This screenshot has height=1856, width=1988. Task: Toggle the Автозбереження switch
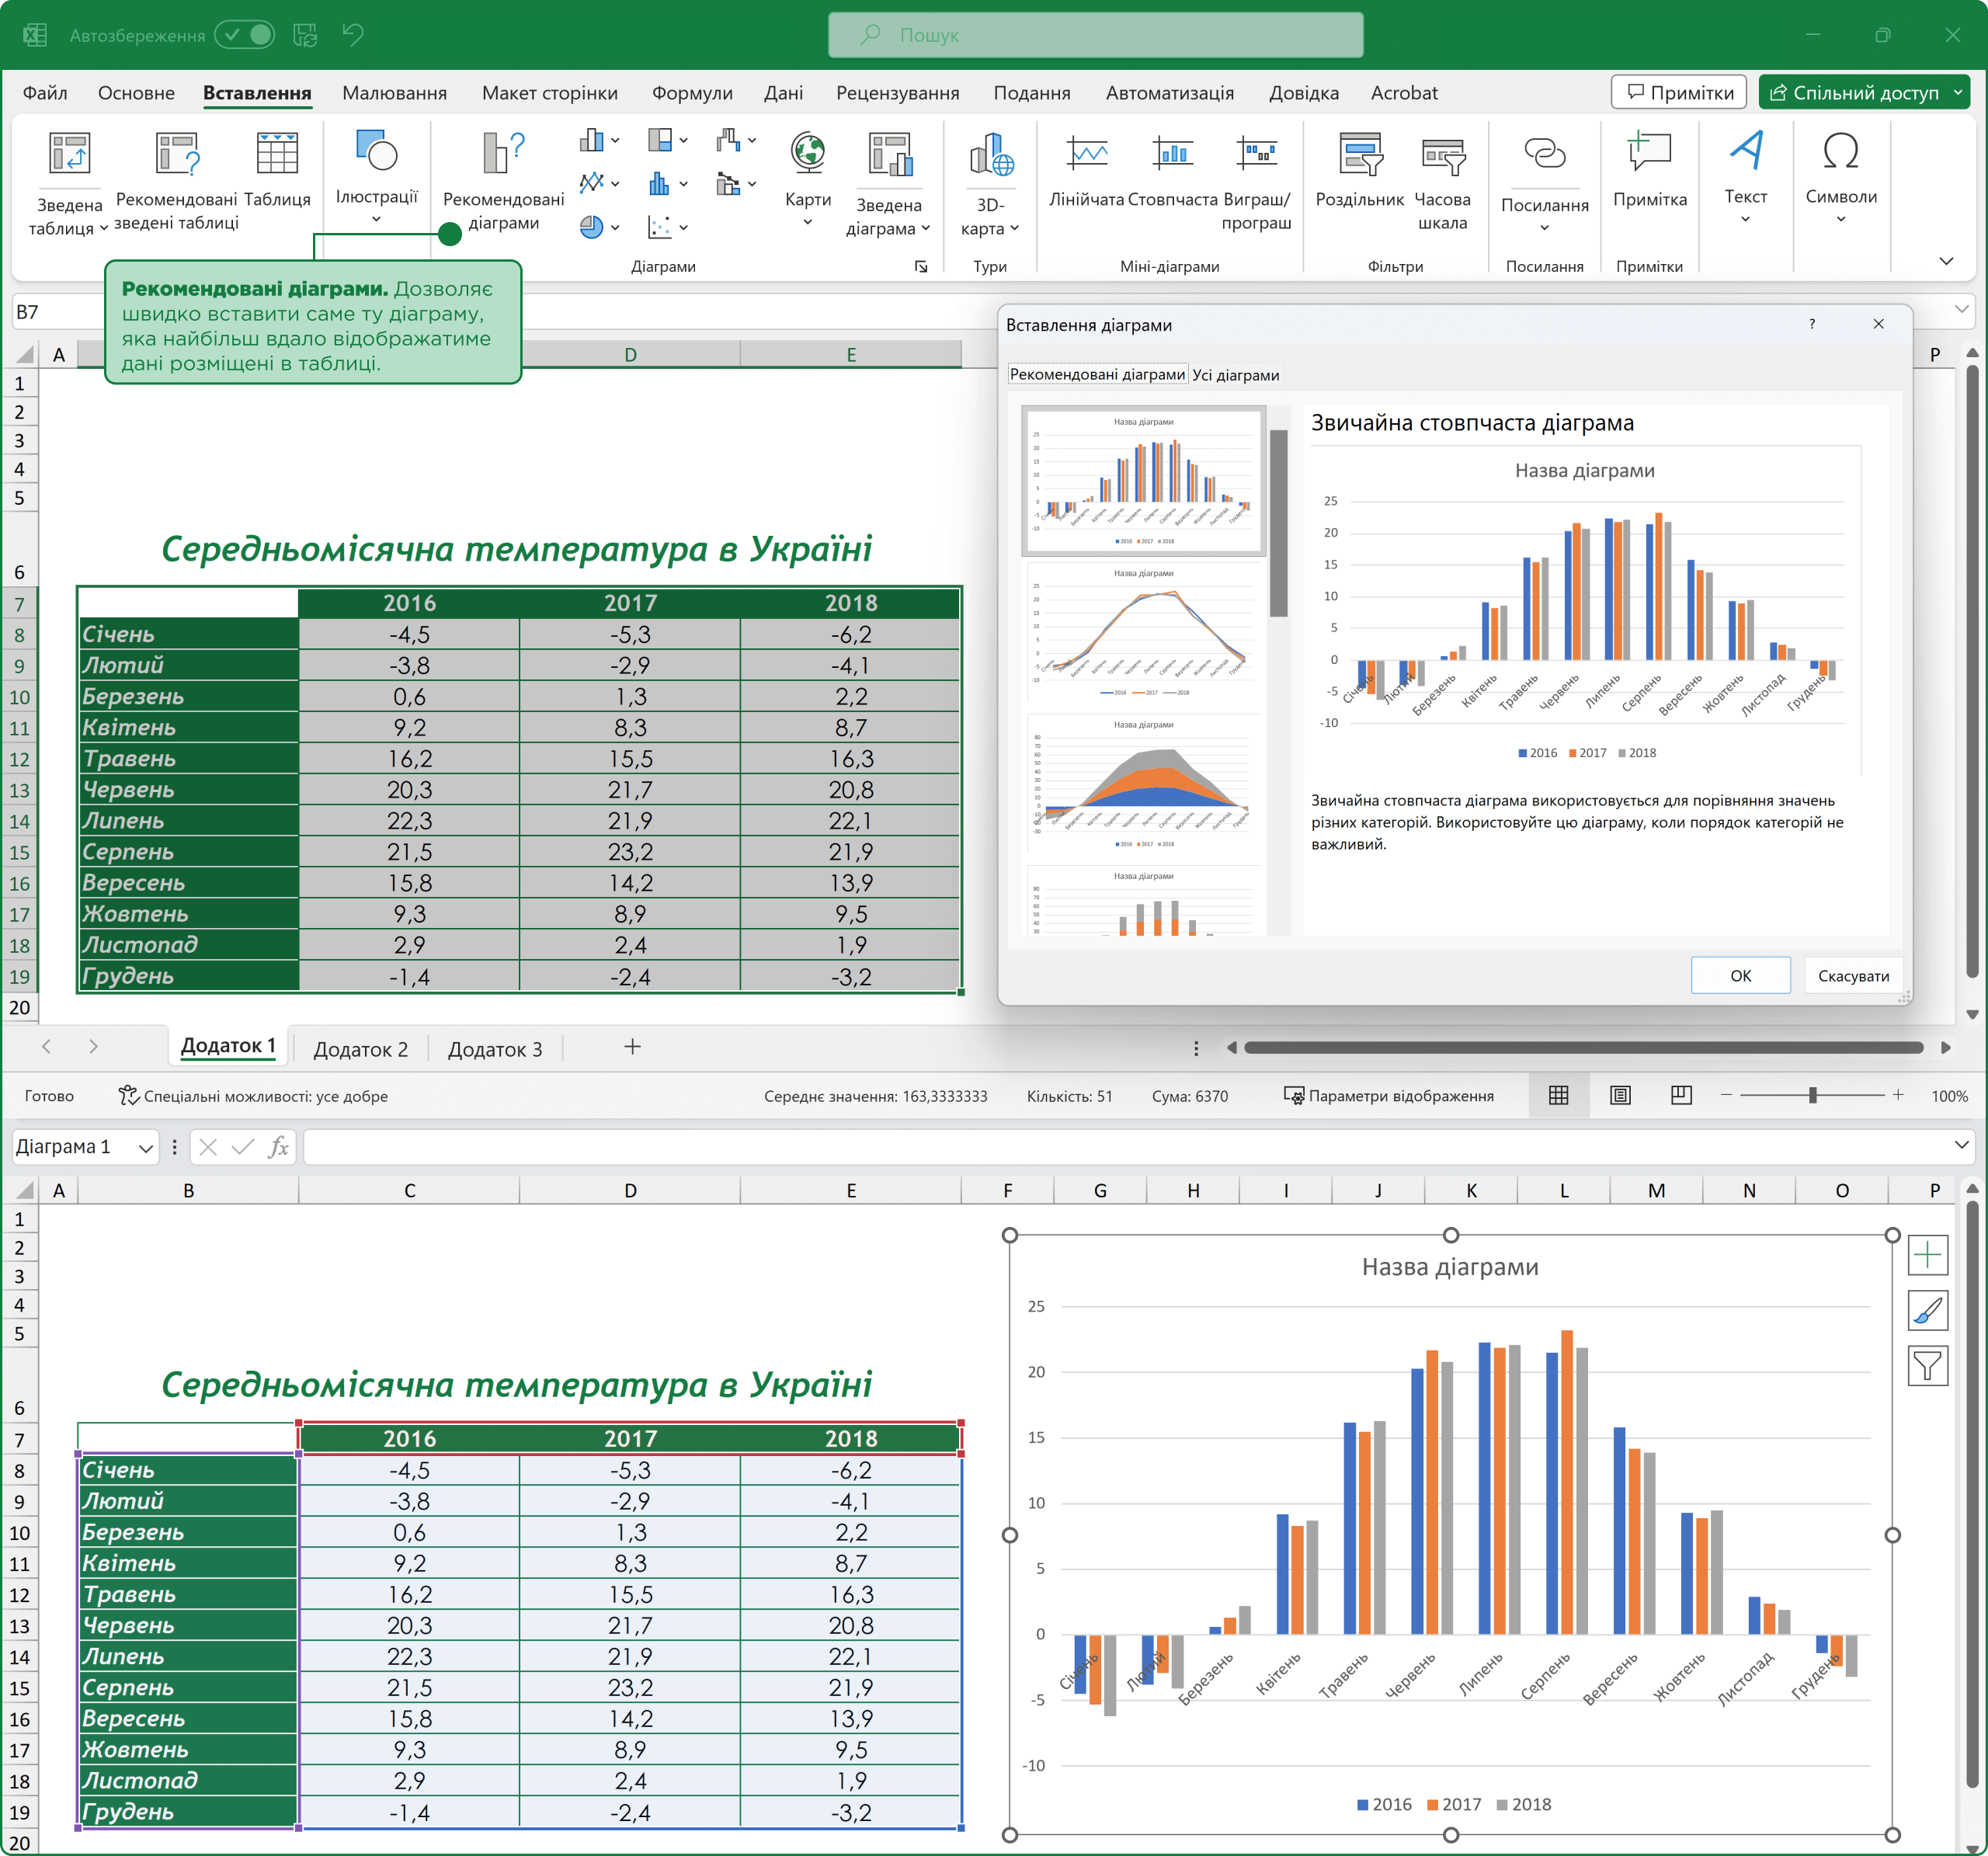point(246,35)
